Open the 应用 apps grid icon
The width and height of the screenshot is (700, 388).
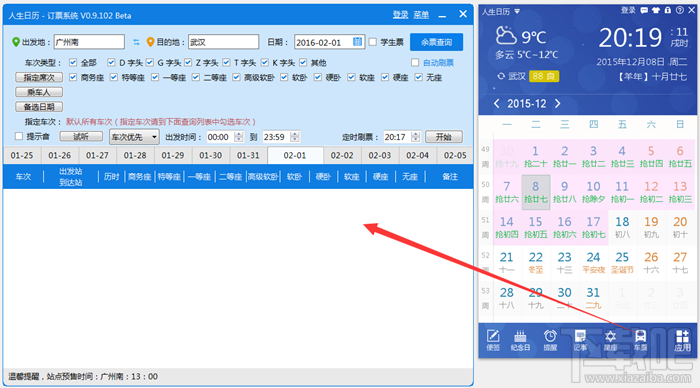click(682, 340)
